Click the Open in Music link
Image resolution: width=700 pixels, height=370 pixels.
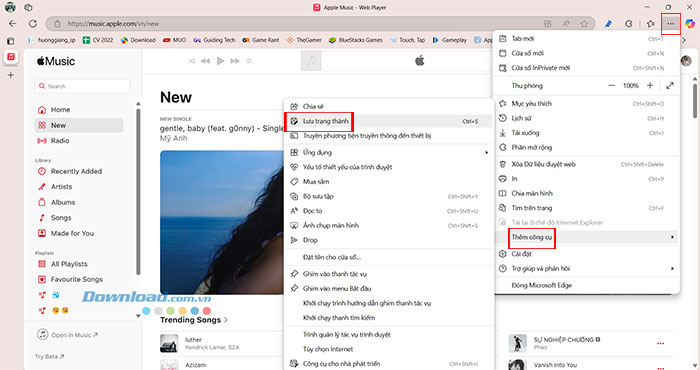(67, 335)
